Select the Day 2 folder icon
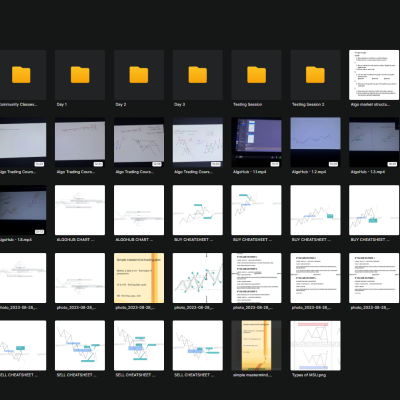 [139, 75]
